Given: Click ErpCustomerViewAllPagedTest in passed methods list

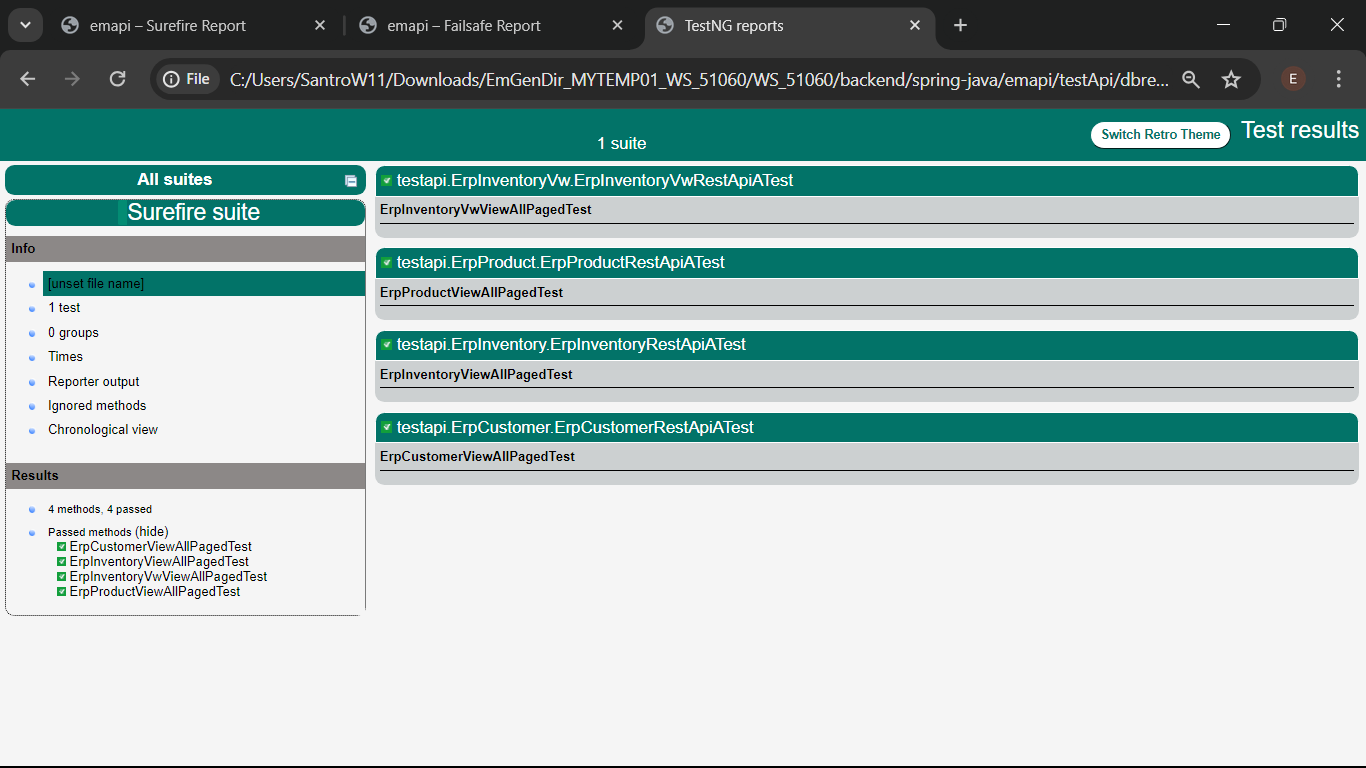Looking at the screenshot, I should [160, 547].
